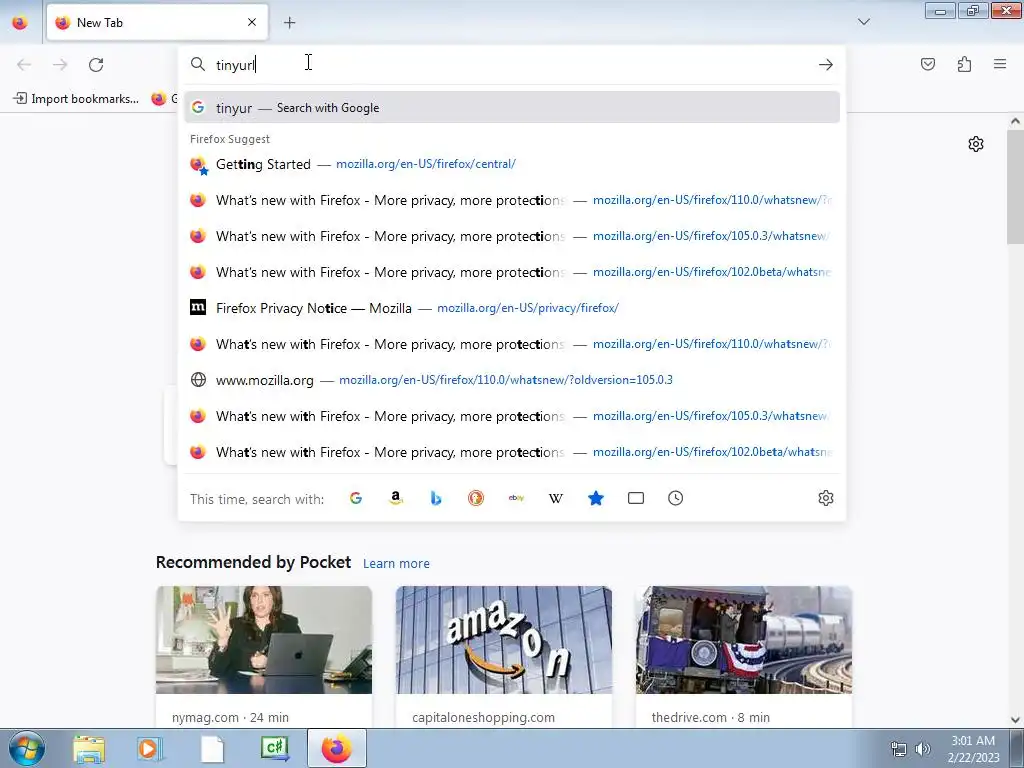This screenshot has width=1024, height=768.
Task: Click page scrollbar up arrow
Action: point(1015,121)
